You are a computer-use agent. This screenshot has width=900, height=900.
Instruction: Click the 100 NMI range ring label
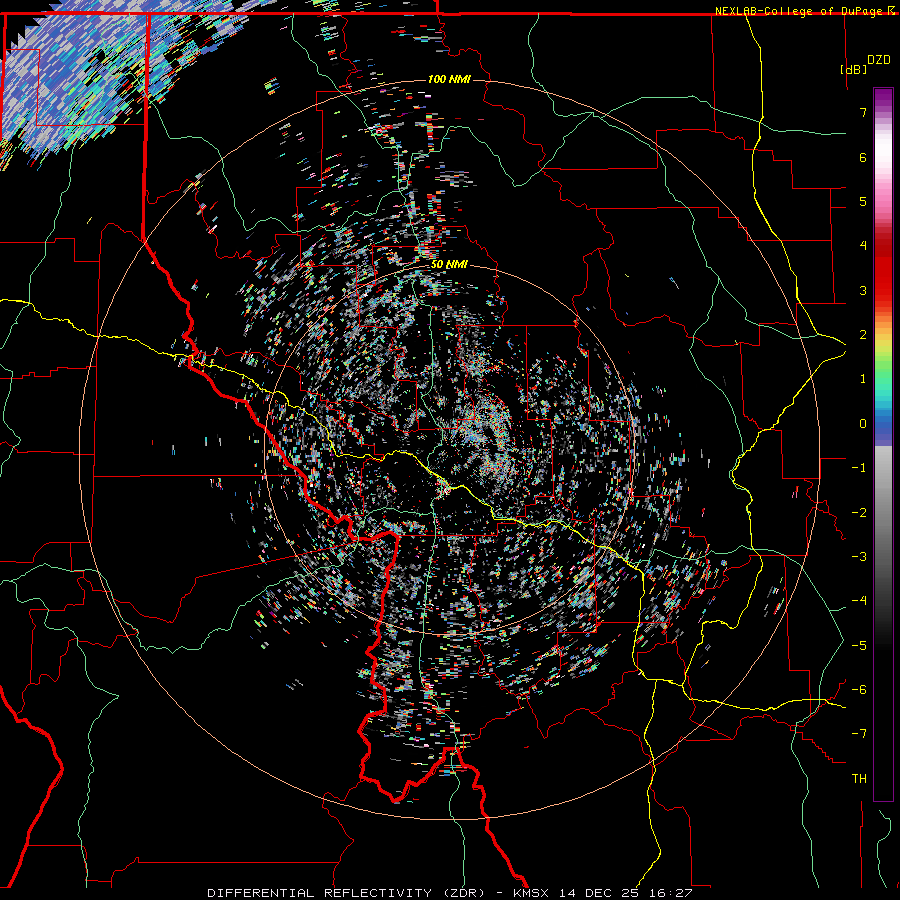[449, 79]
